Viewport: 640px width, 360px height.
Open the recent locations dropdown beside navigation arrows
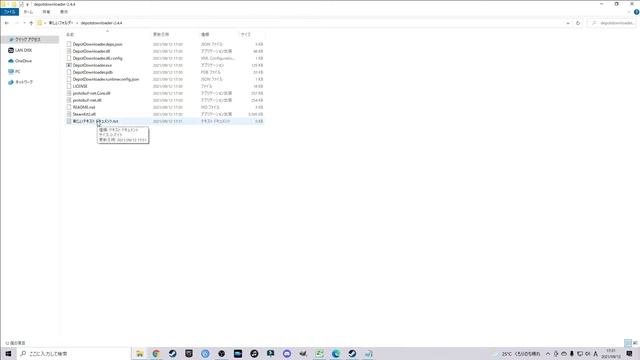(24, 23)
